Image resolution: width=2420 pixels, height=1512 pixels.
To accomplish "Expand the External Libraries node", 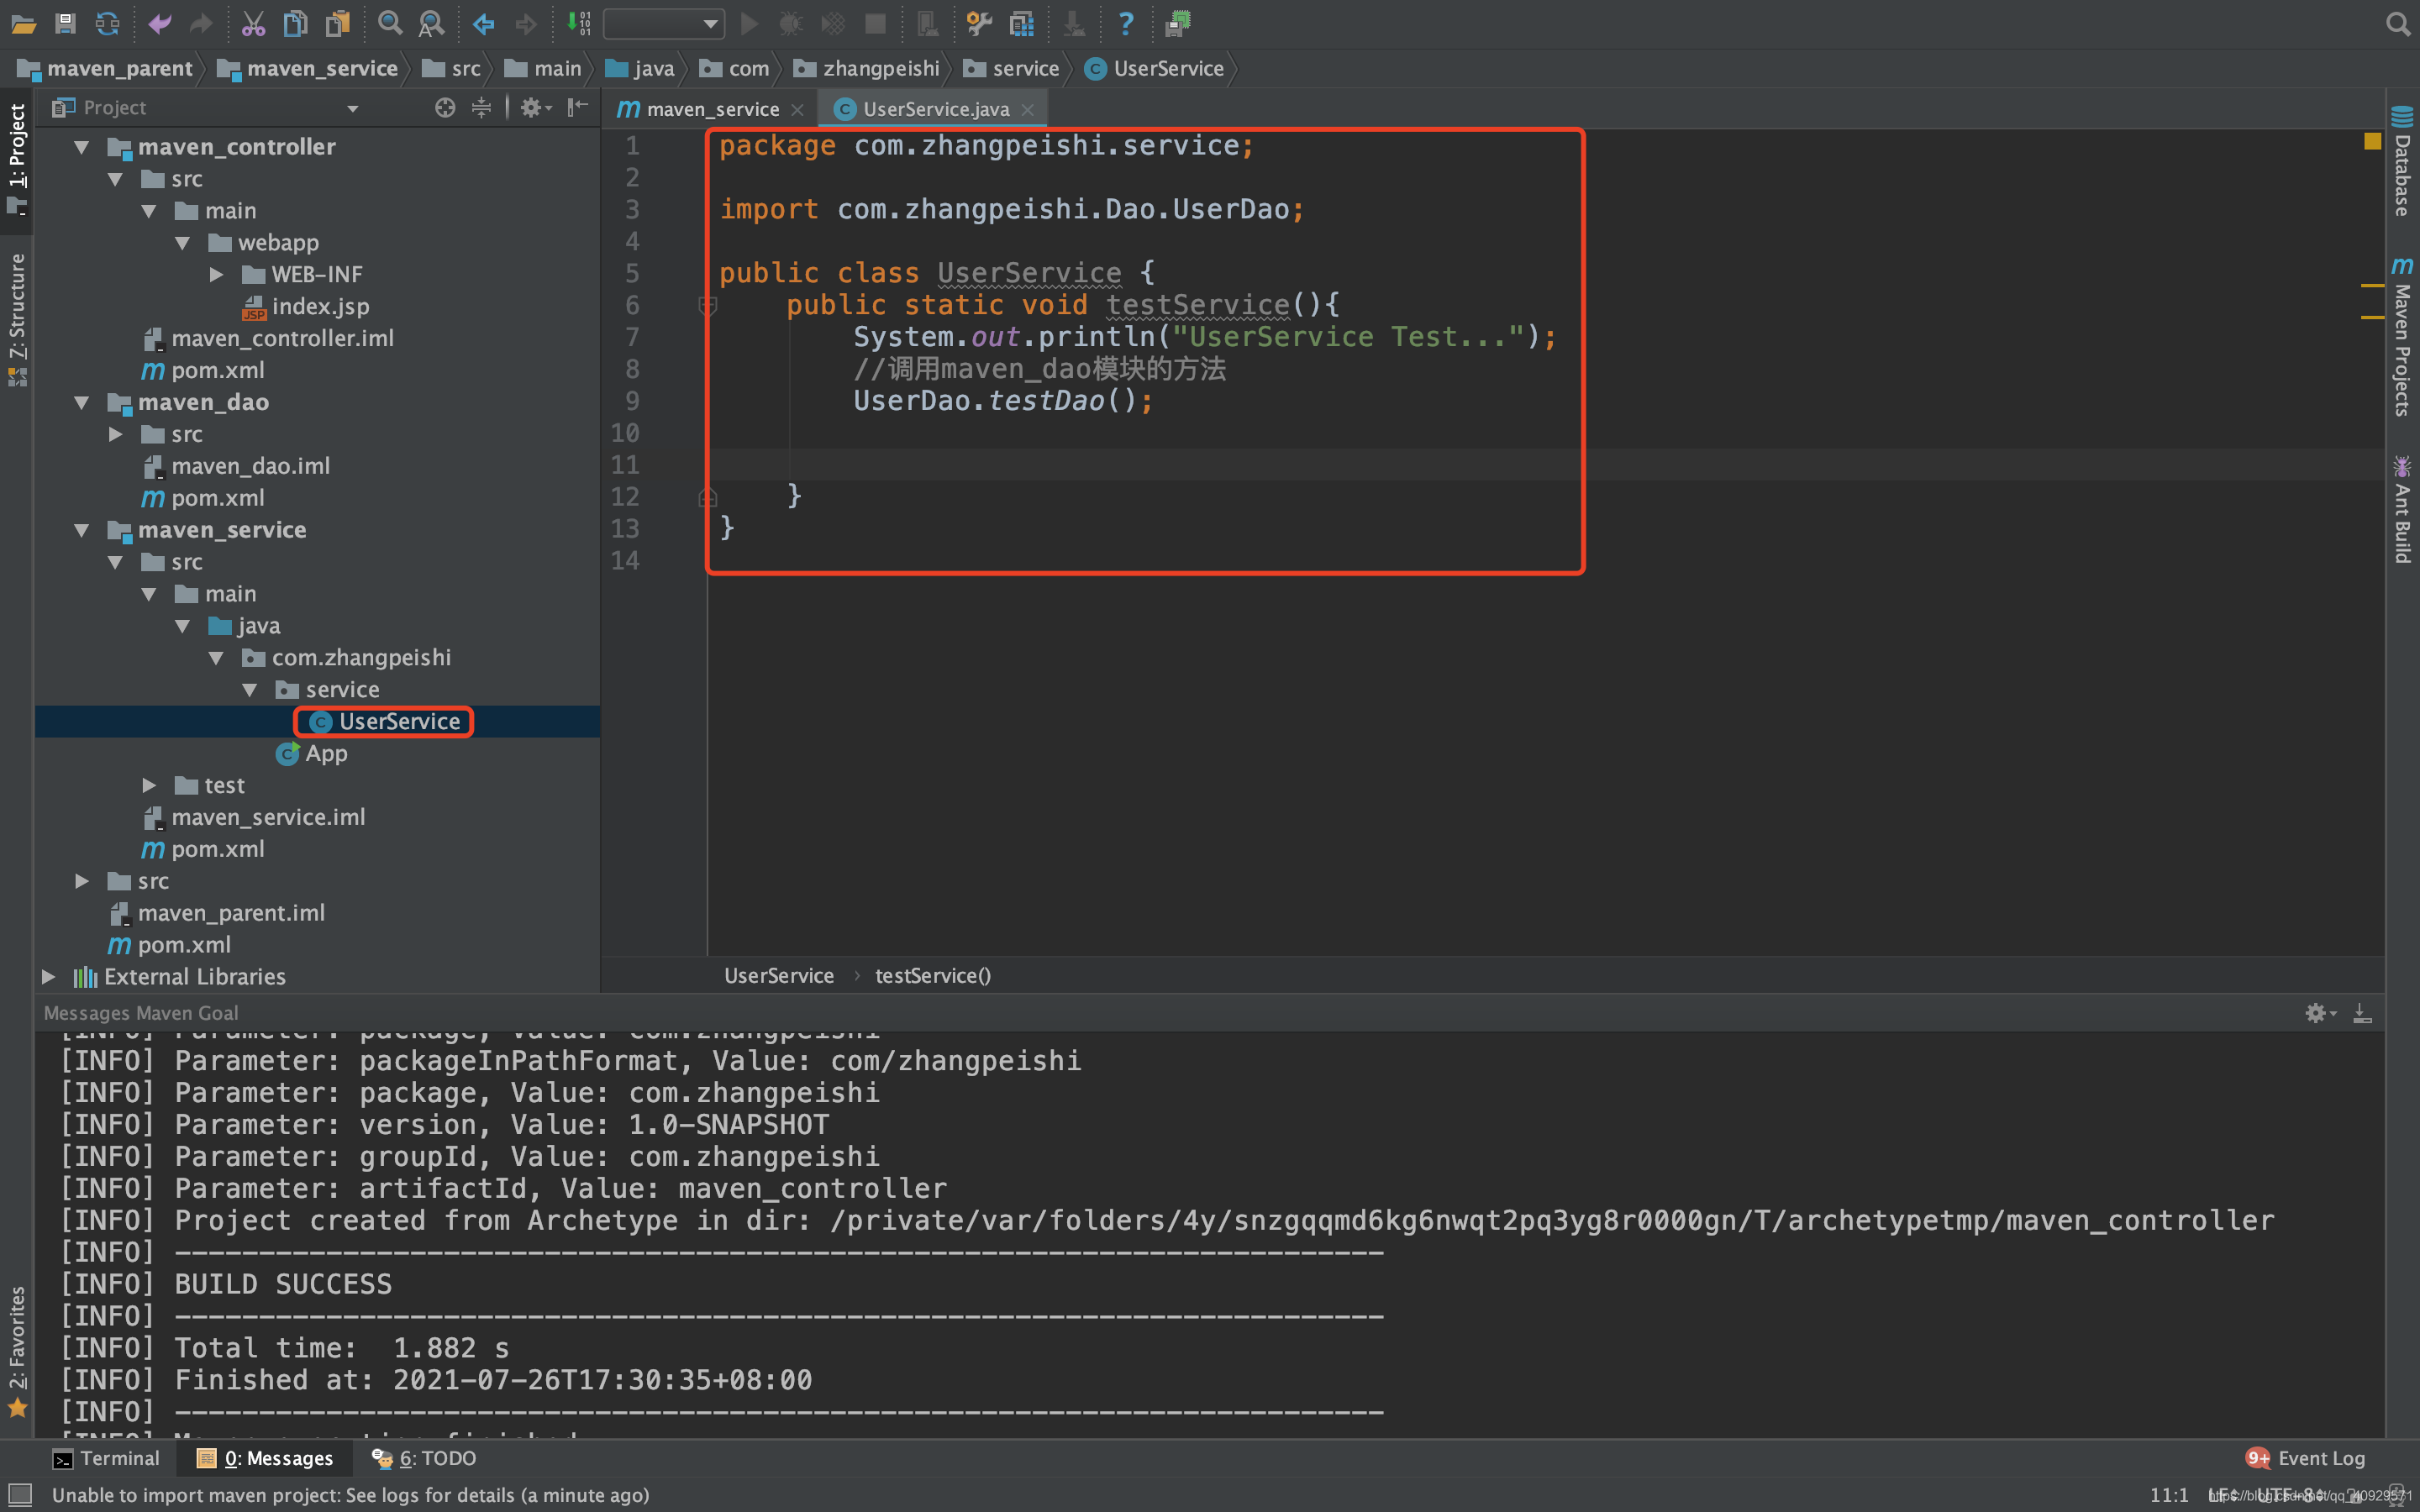I will click(48, 976).
